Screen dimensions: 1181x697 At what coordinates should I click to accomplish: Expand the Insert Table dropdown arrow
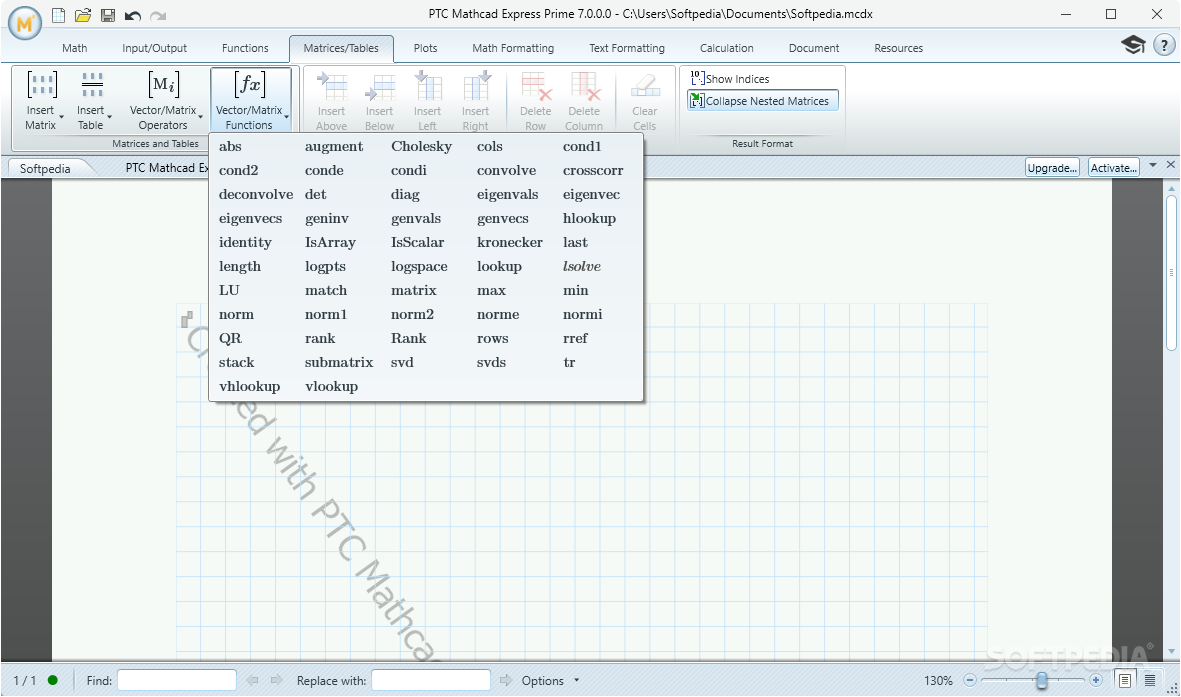(110, 118)
